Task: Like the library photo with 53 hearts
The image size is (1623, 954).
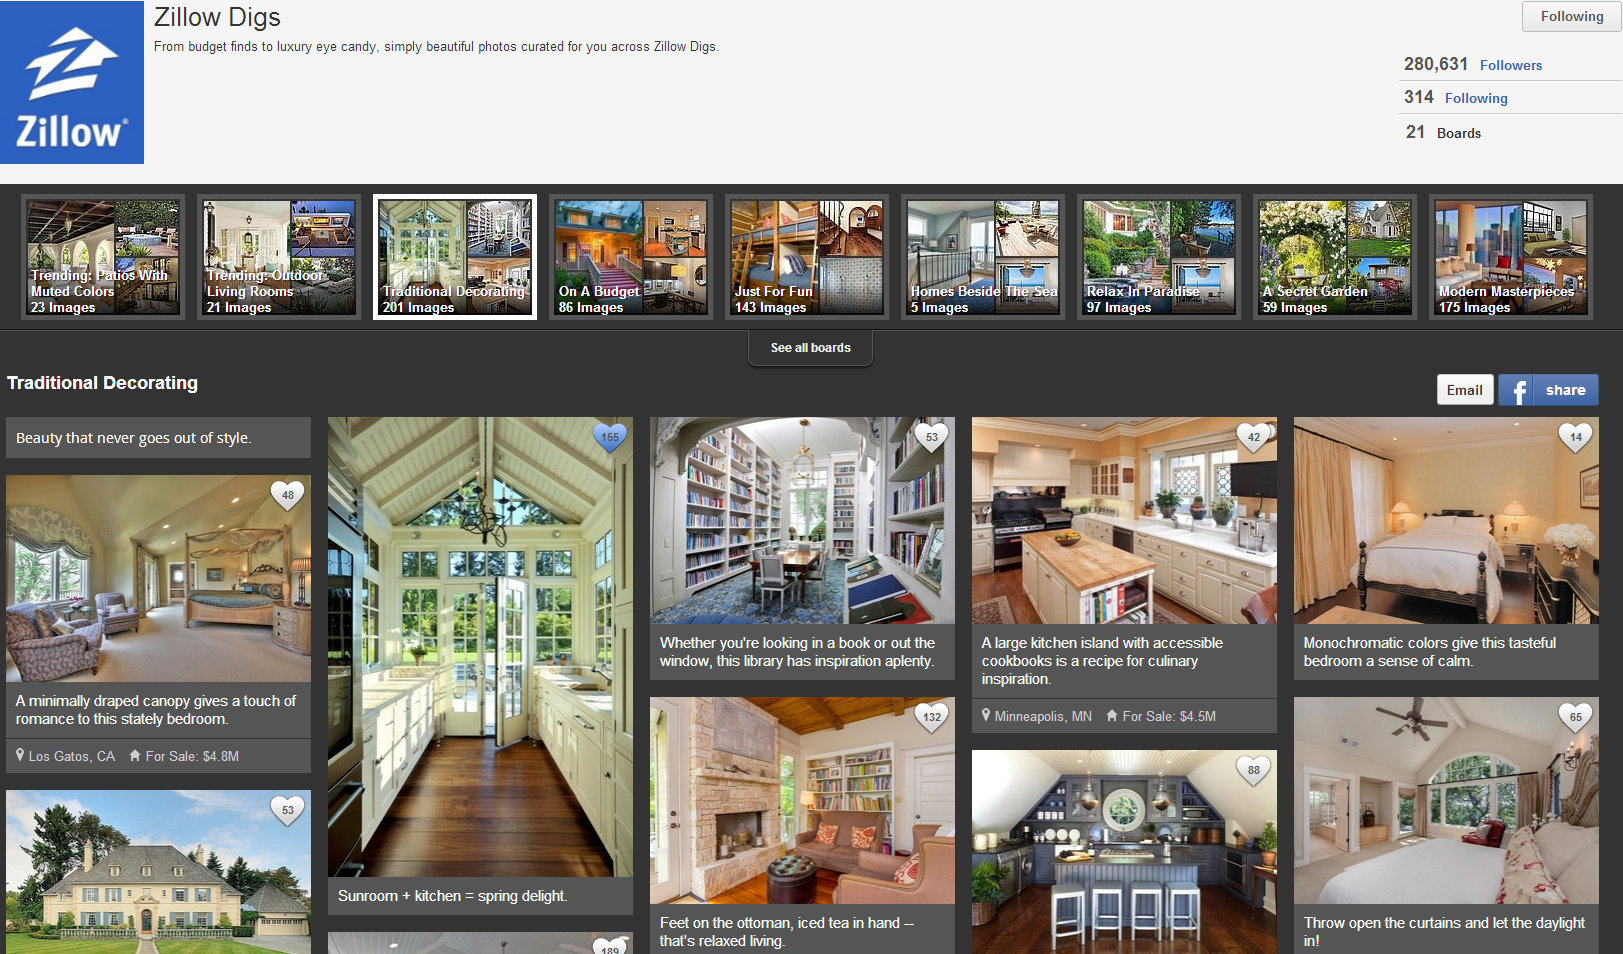Action: [x=932, y=437]
